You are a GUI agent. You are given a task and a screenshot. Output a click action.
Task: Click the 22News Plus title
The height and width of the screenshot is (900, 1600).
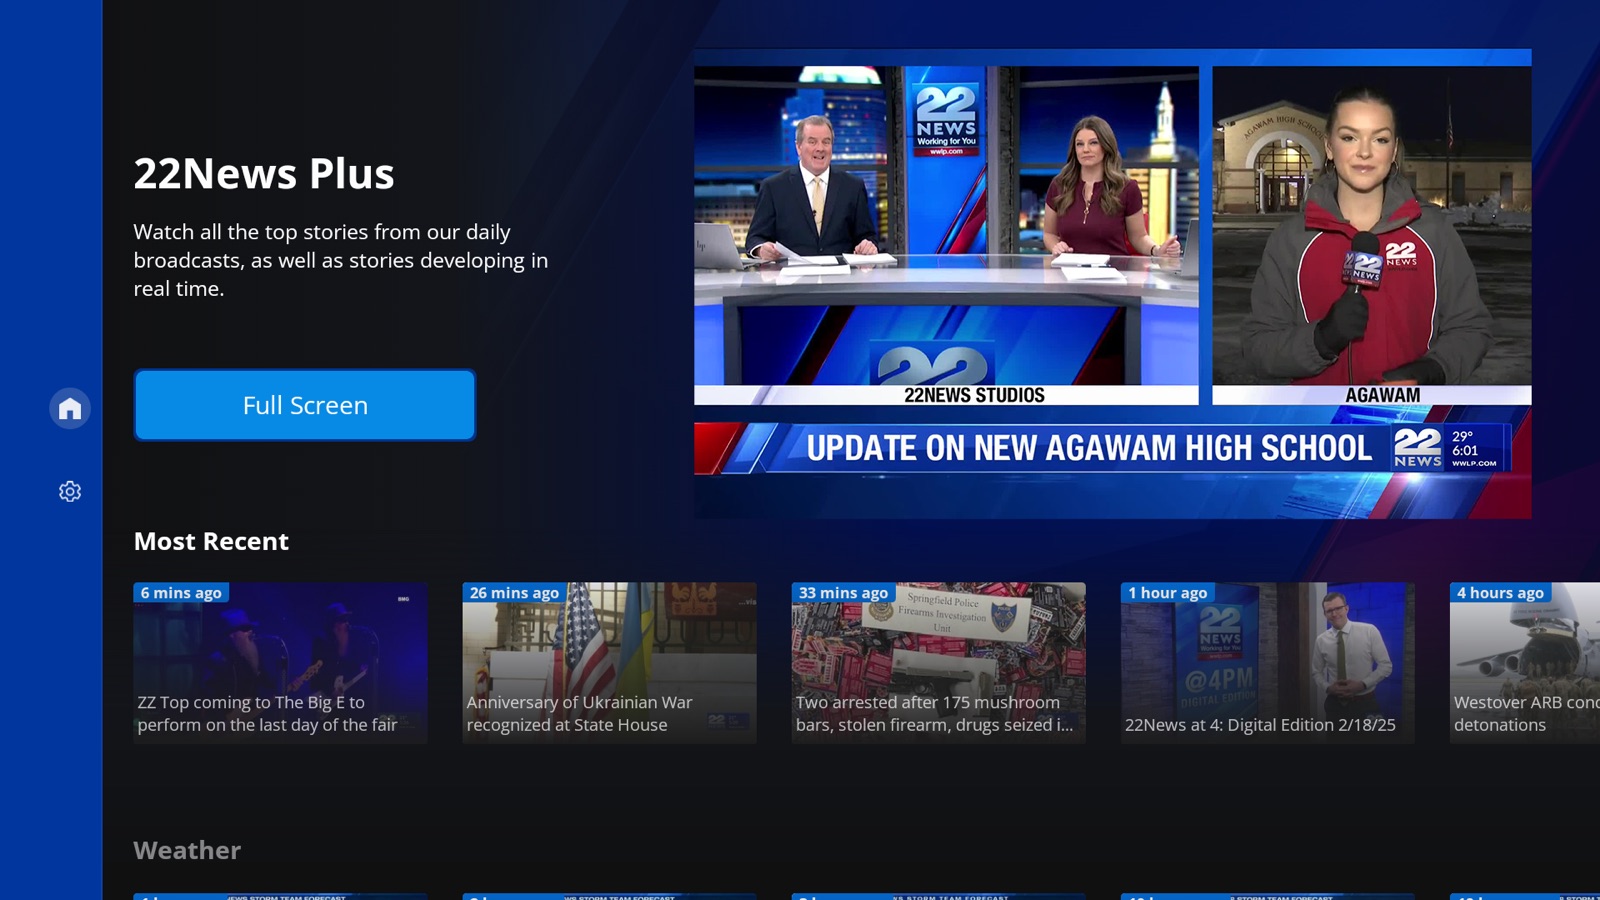tap(264, 173)
